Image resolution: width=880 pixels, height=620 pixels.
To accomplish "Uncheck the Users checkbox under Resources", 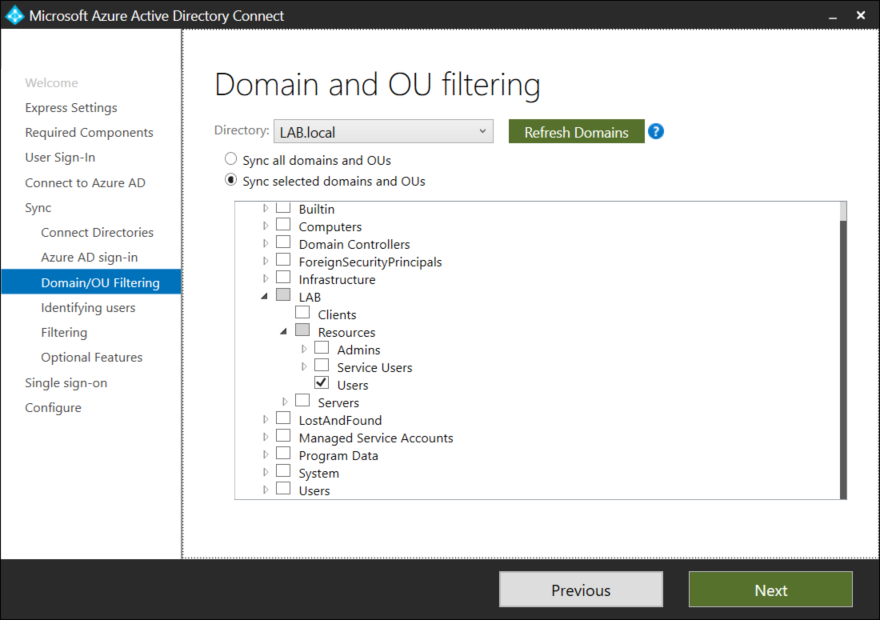I will tap(322, 383).
